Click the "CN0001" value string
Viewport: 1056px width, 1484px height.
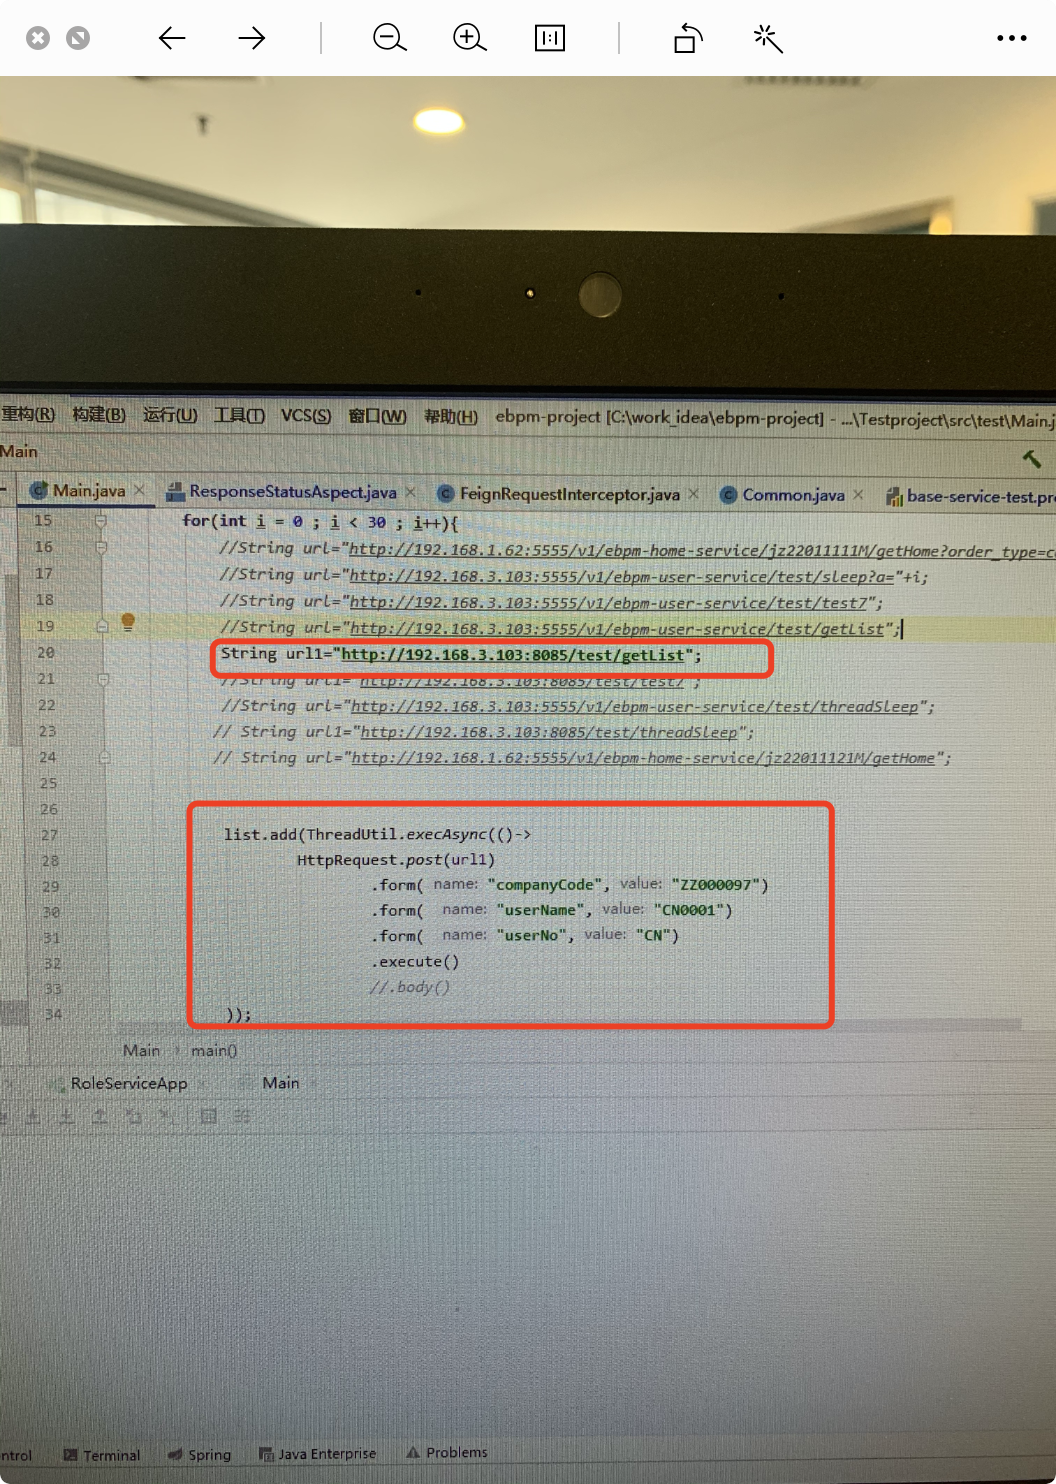coord(688,910)
